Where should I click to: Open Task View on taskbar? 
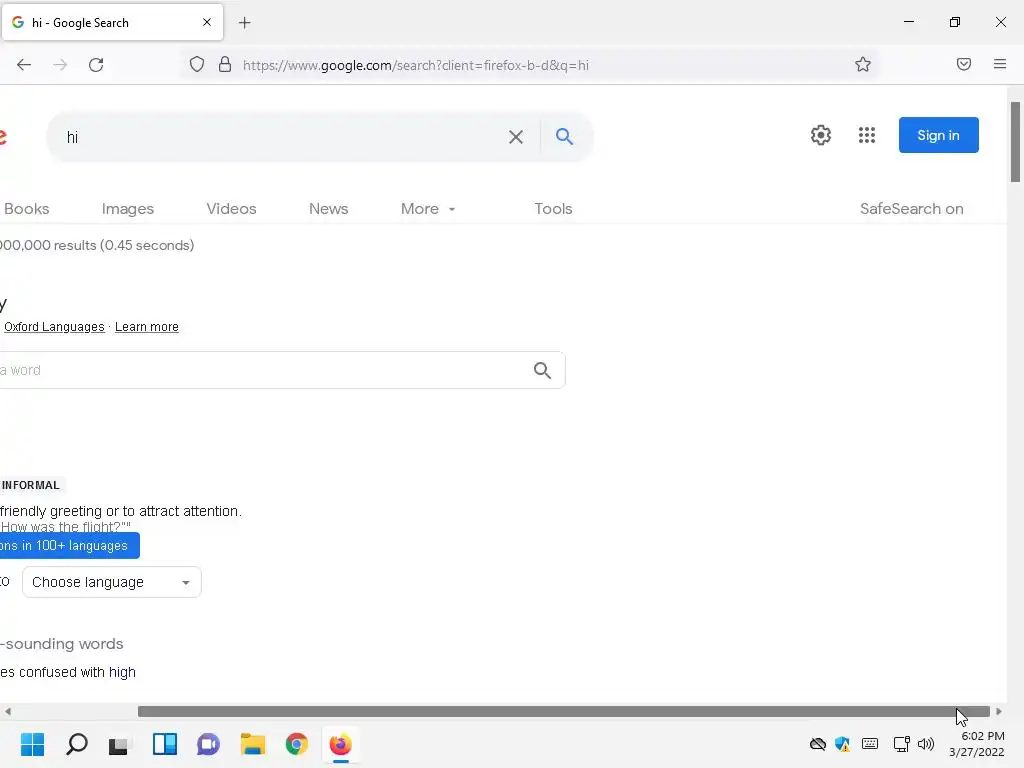[119, 744]
